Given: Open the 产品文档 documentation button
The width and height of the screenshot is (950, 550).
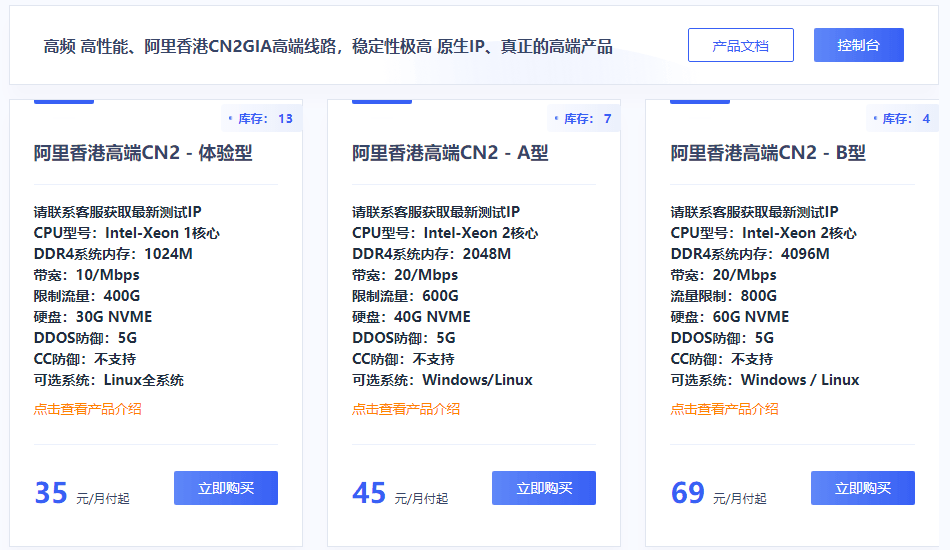Looking at the screenshot, I should tap(740, 45).
